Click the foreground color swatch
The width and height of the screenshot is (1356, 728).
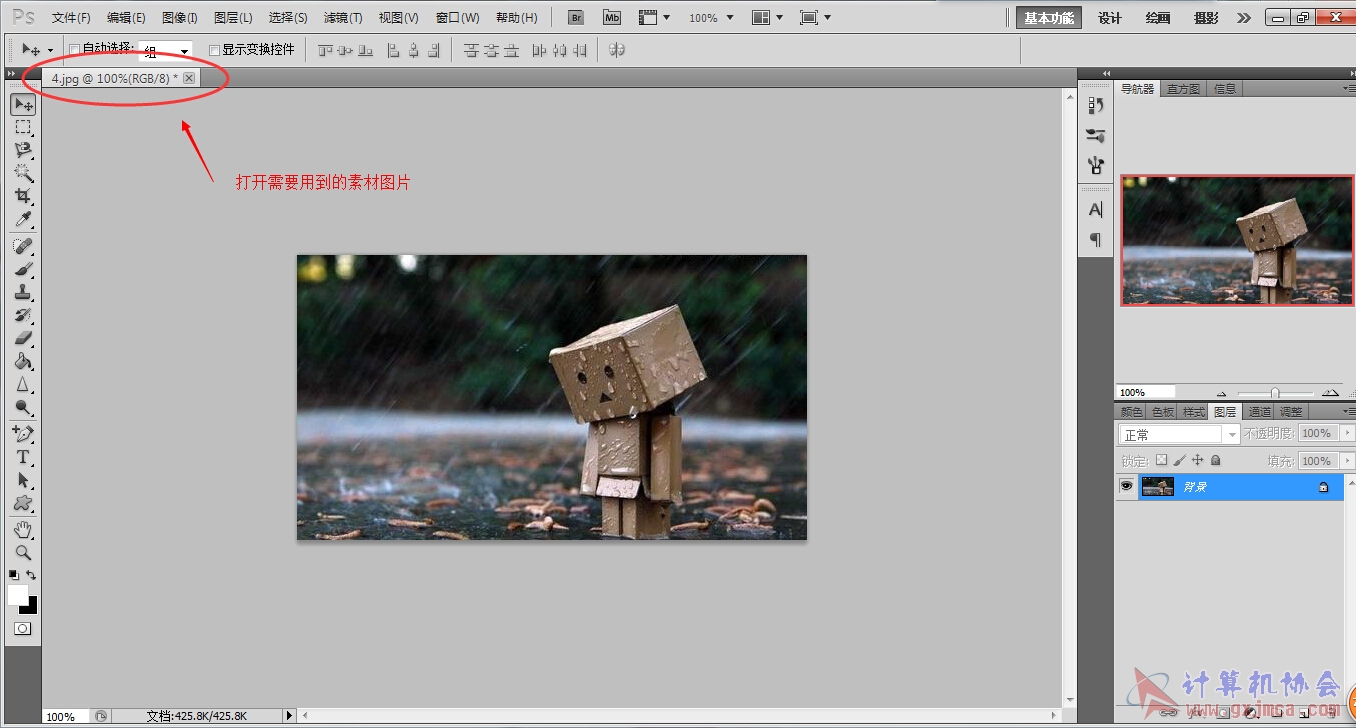[18, 595]
